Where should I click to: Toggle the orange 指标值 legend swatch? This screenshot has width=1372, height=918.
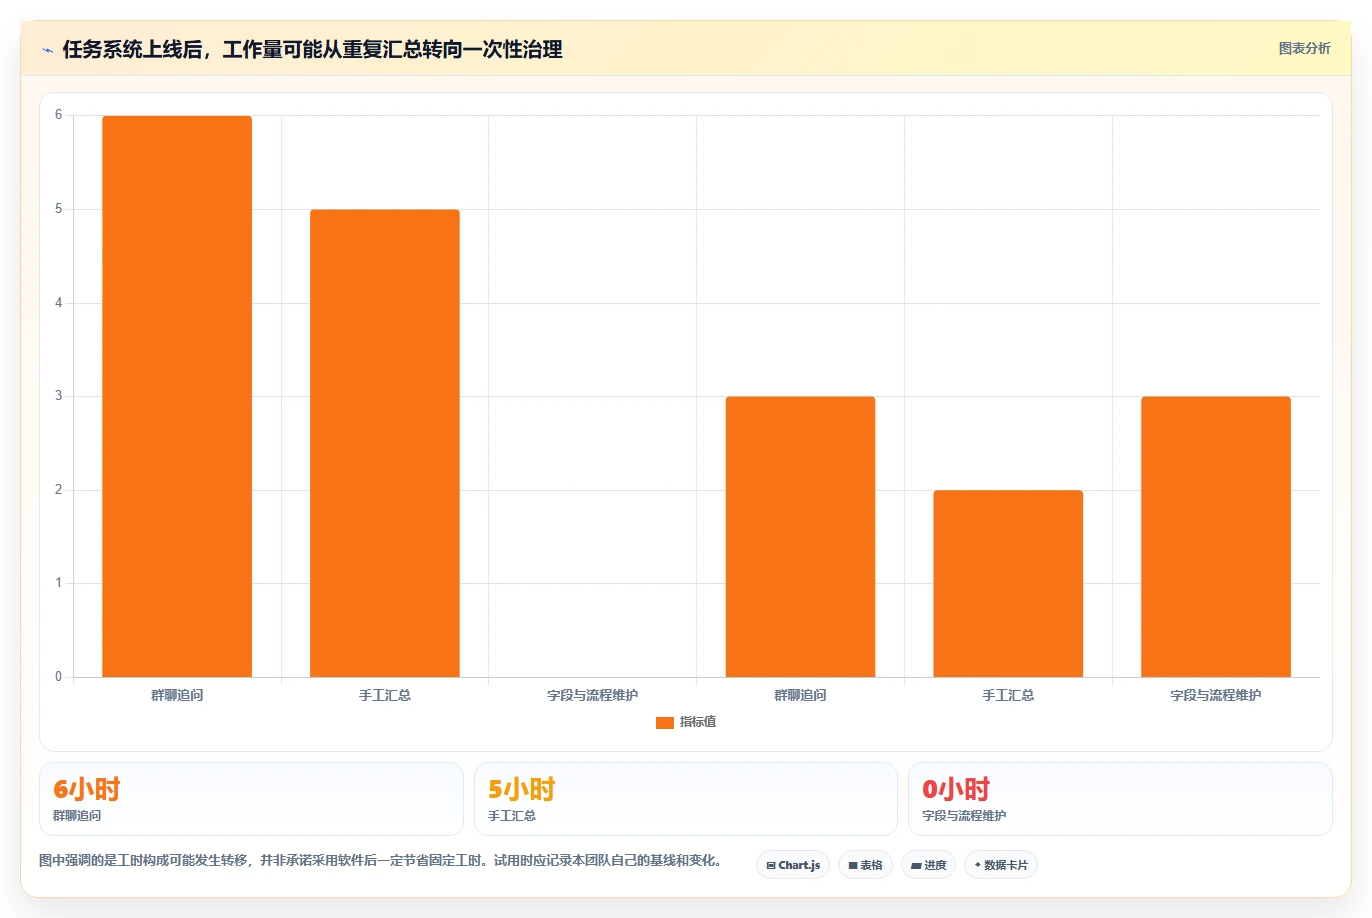[664, 722]
